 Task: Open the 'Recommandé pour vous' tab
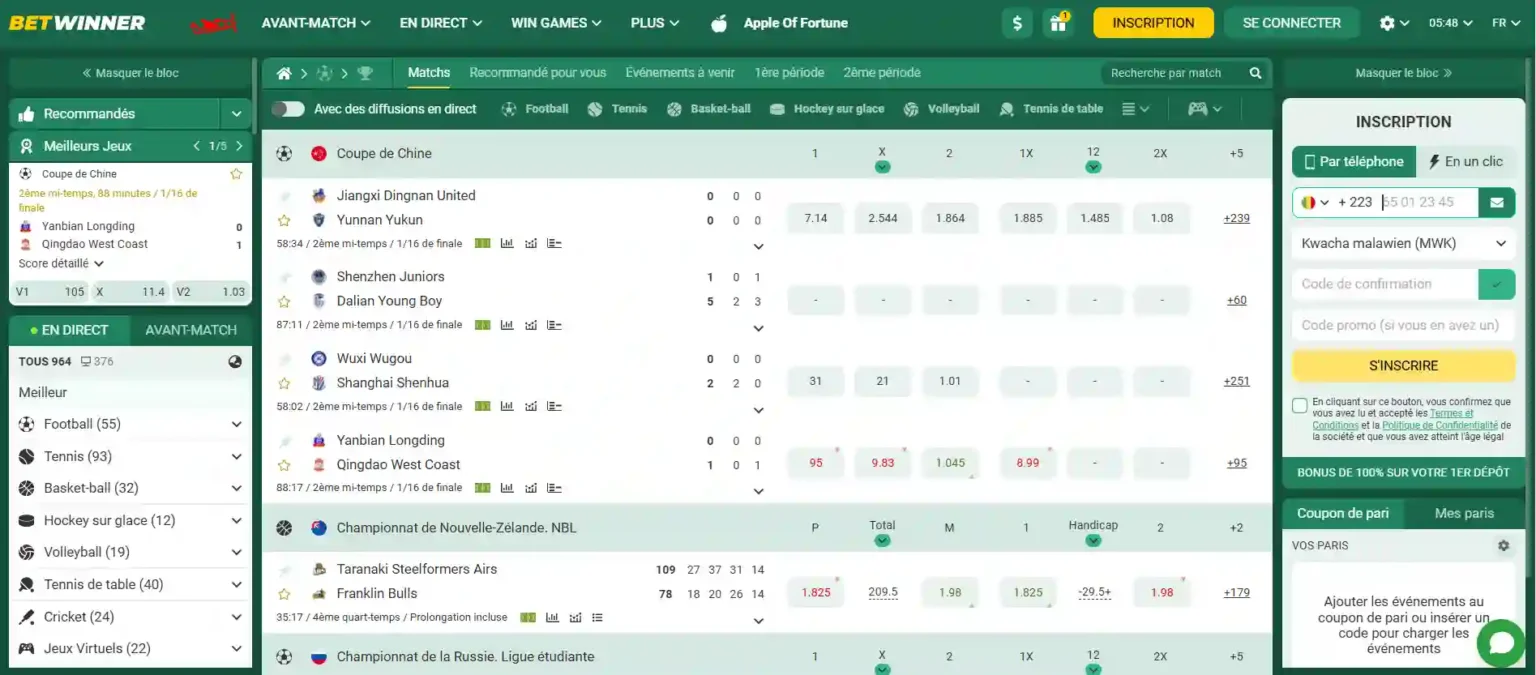point(538,72)
